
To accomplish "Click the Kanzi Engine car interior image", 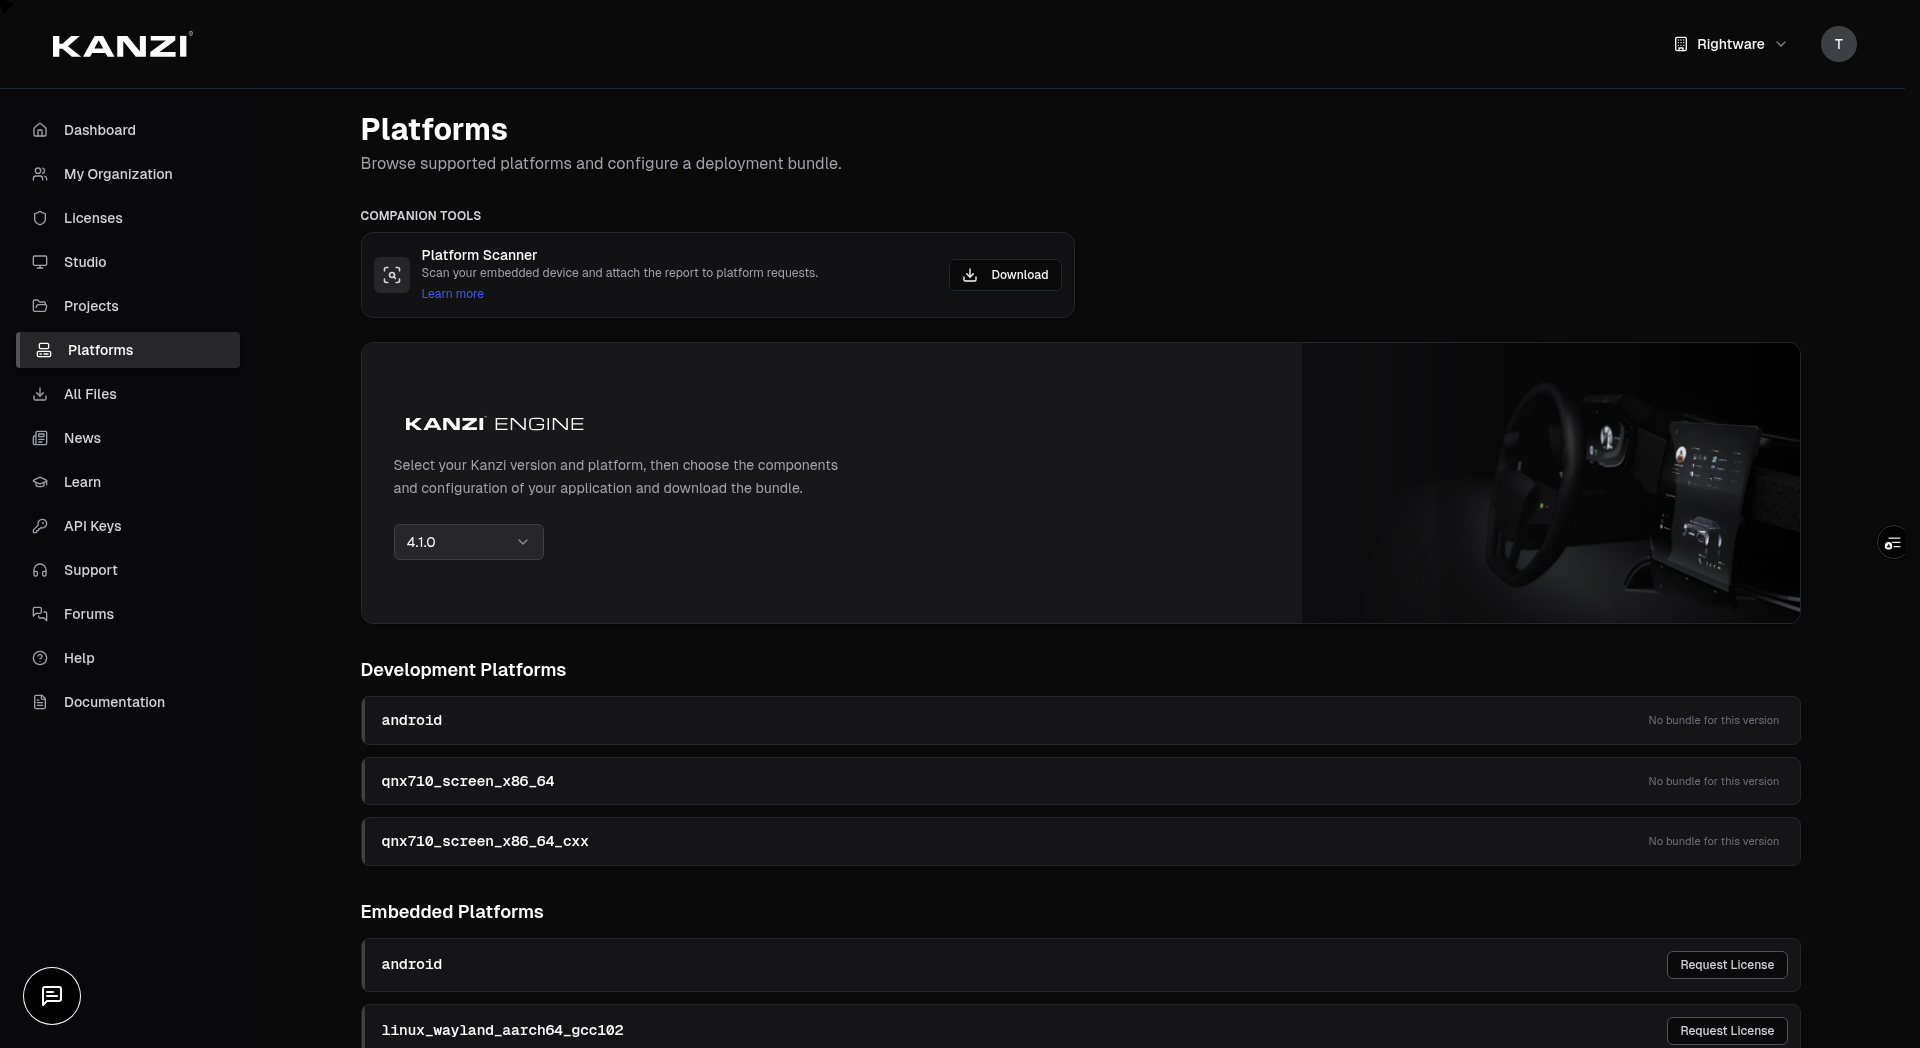I will click(1551, 483).
